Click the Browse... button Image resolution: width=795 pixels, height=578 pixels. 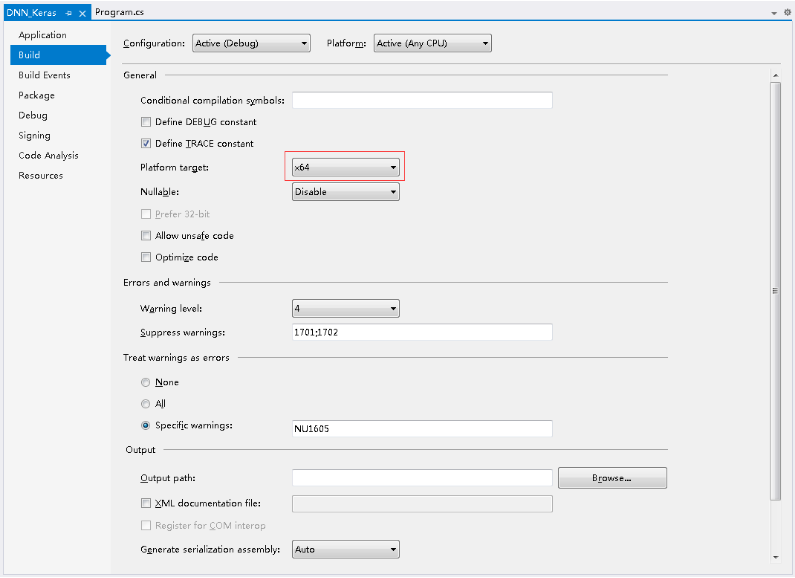click(x=612, y=478)
